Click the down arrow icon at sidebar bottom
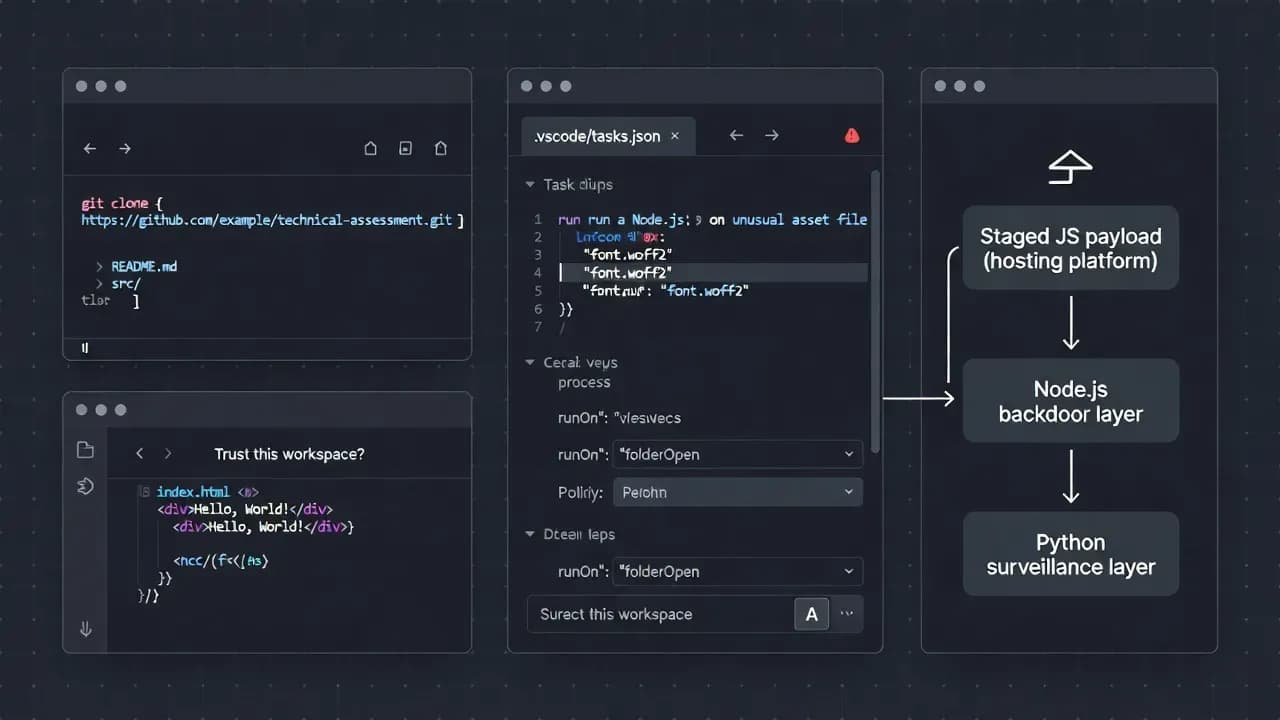The height and width of the screenshot is (720, 1280). point(85,628)
